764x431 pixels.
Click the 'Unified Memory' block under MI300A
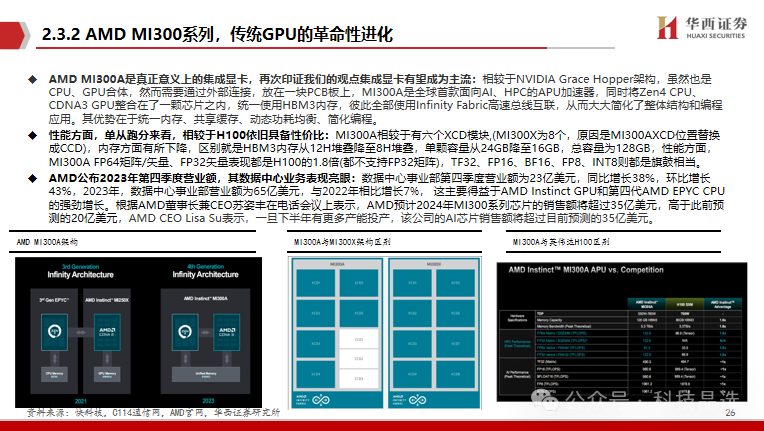point(206,374)
